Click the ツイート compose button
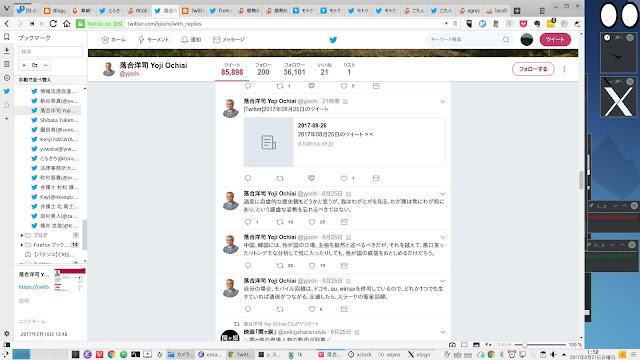This screenshot has width=640, height=360. point(555,40)
